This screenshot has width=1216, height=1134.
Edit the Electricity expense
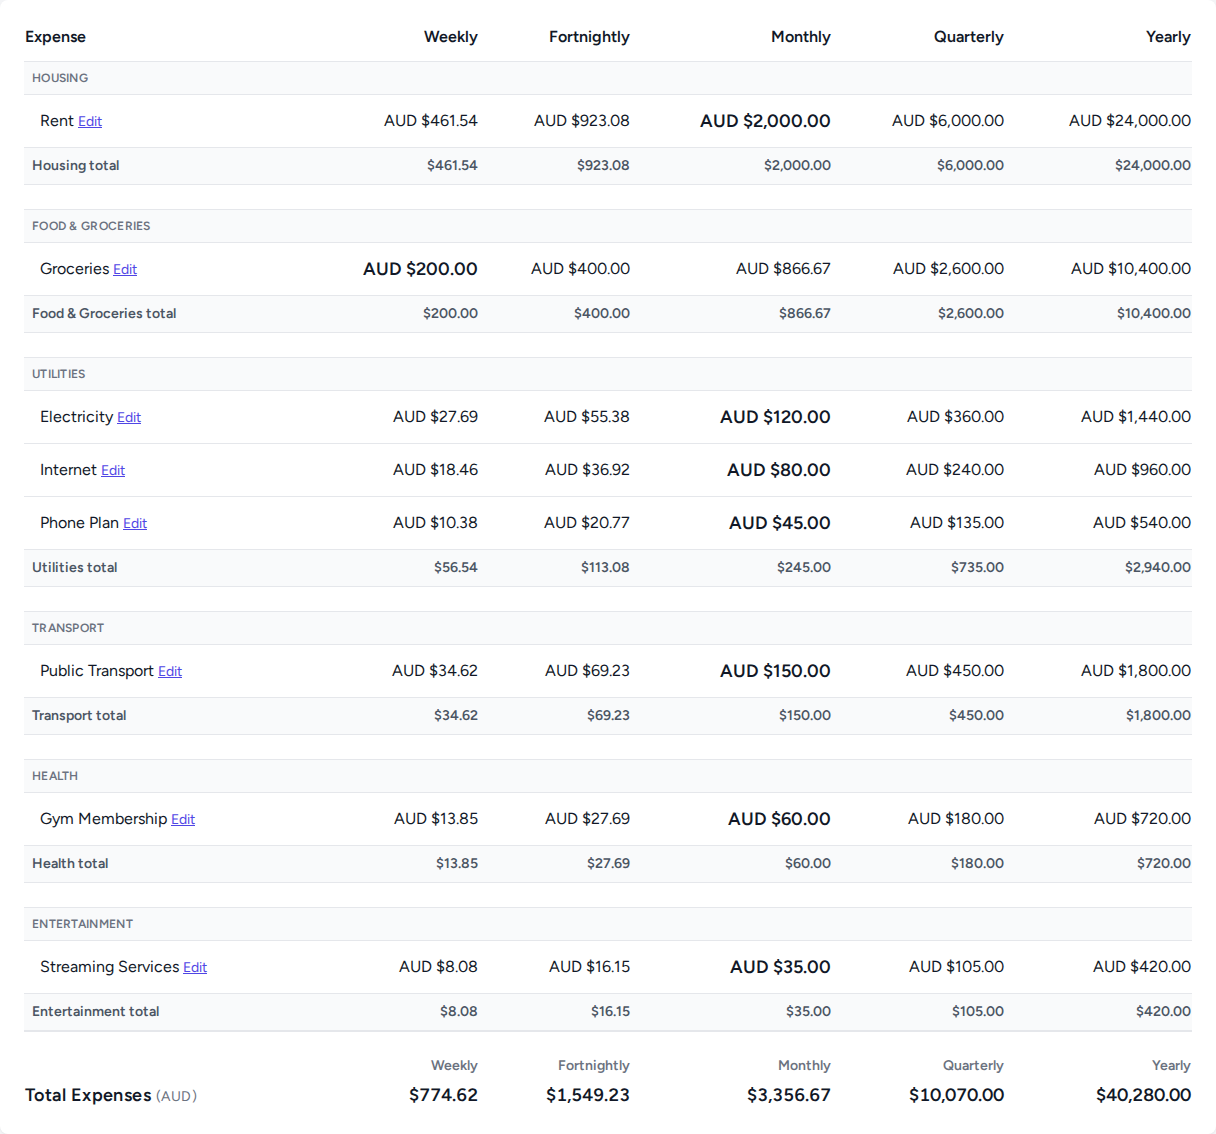click(x=129, y=417)
